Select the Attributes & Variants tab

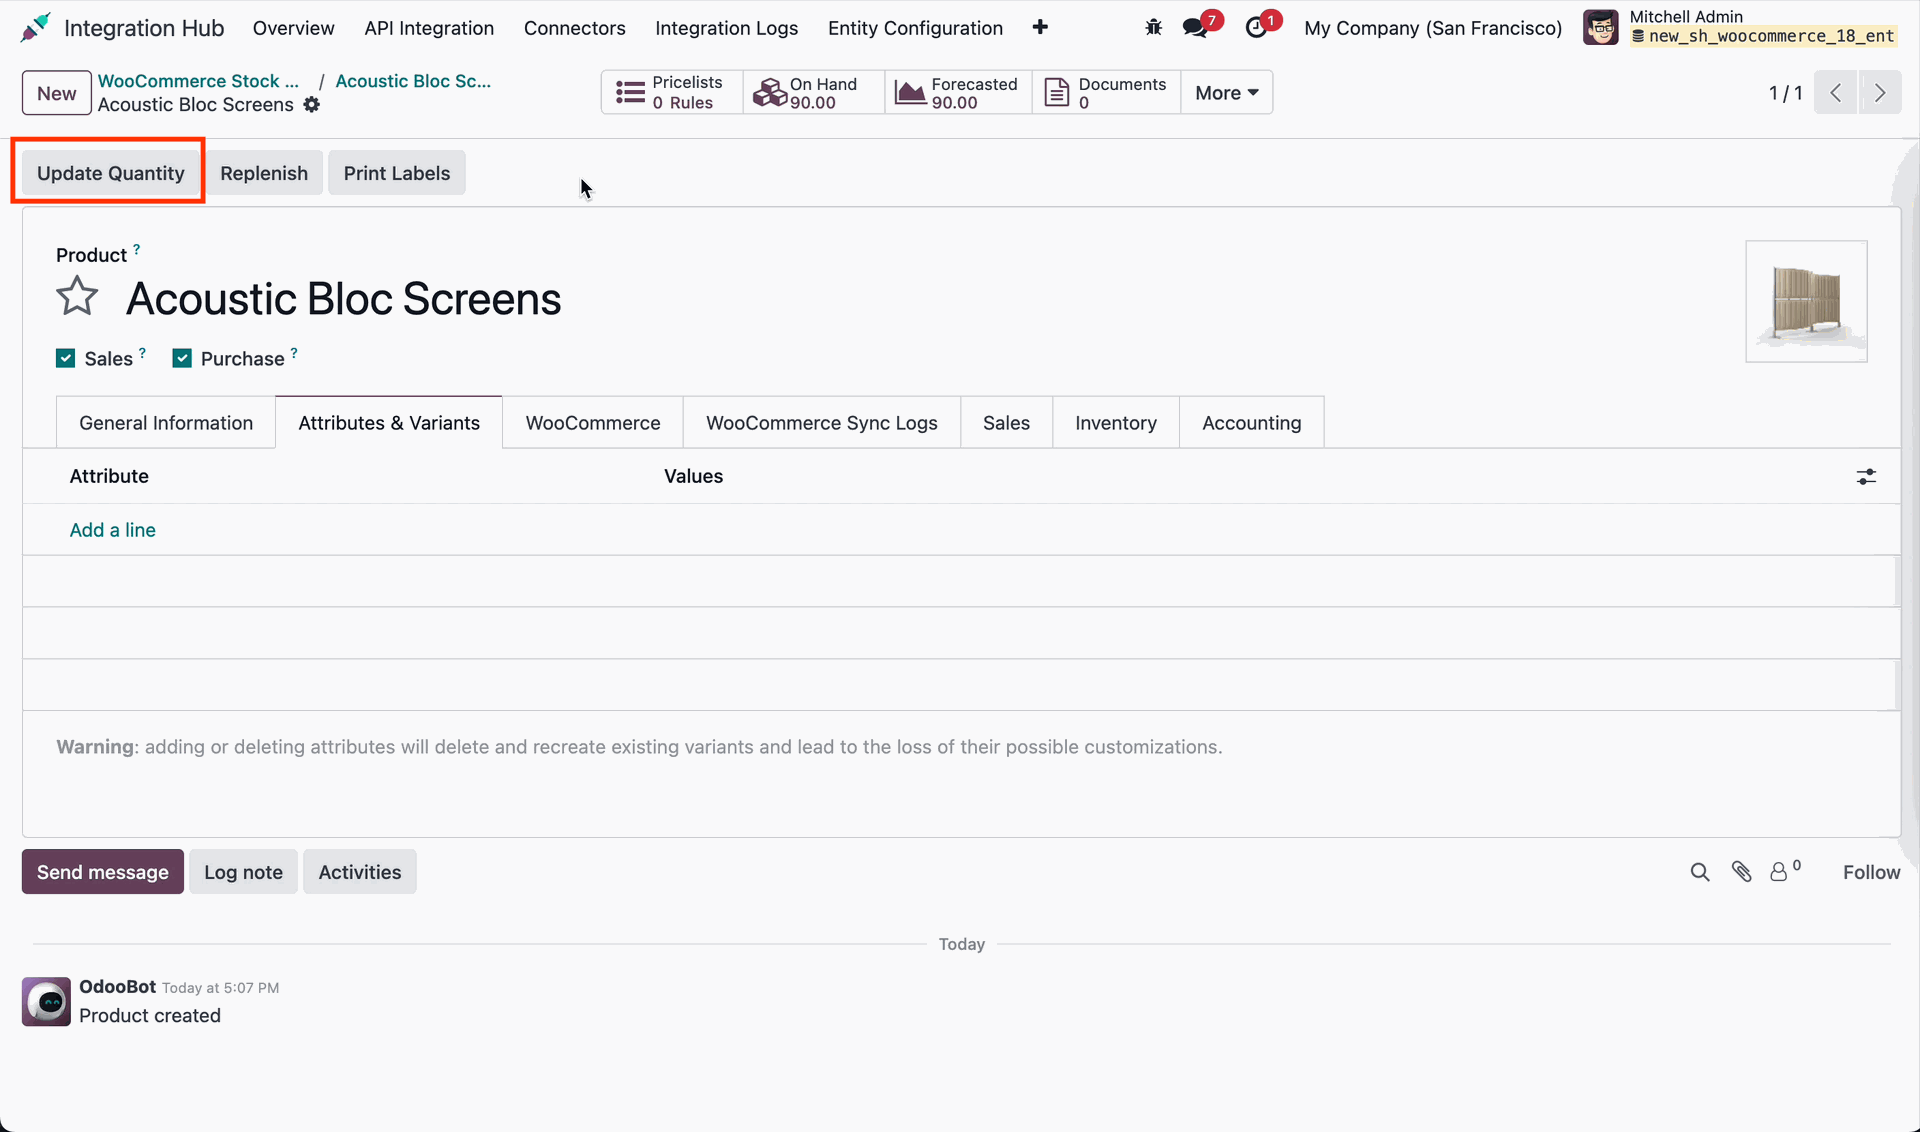point(389,423)
